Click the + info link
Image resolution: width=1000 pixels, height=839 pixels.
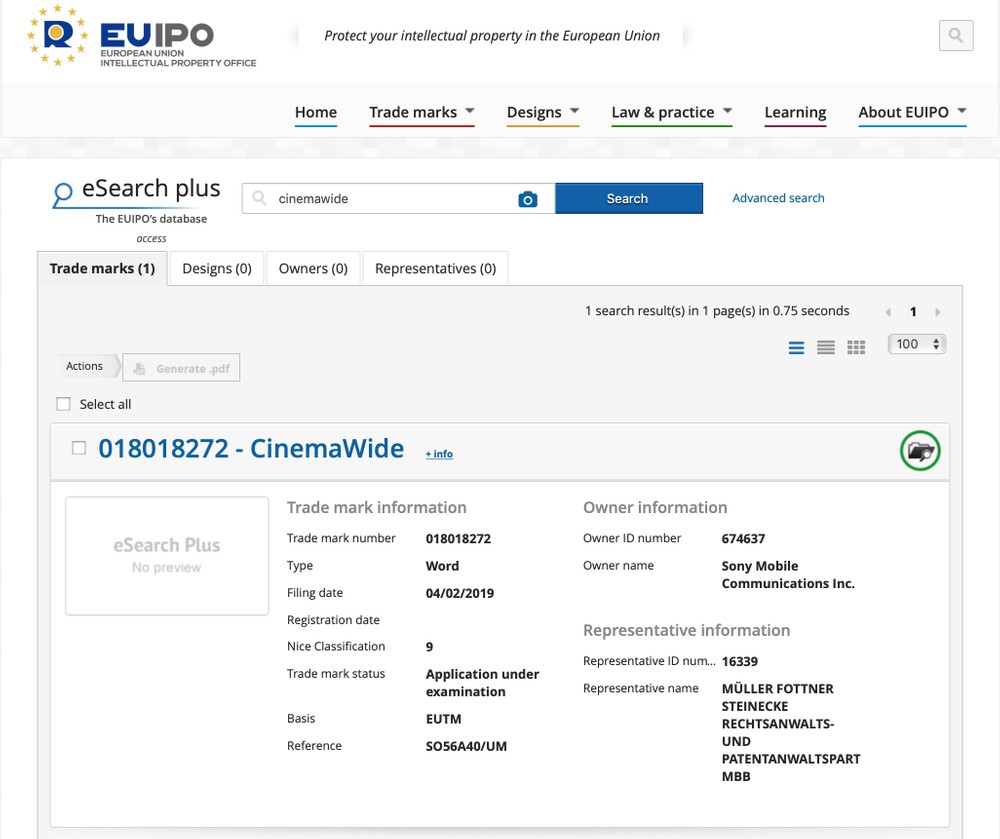[439, 454]
